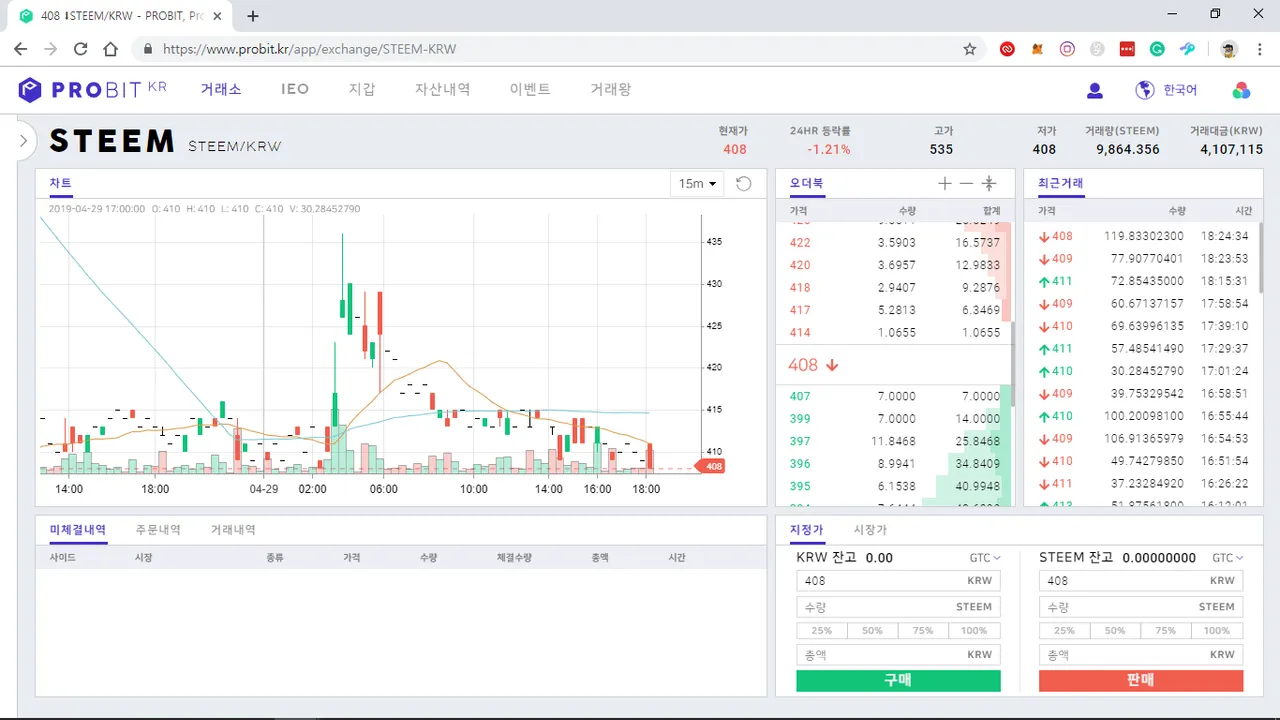Click the browser address bar URL

click(x=310, y=49)
